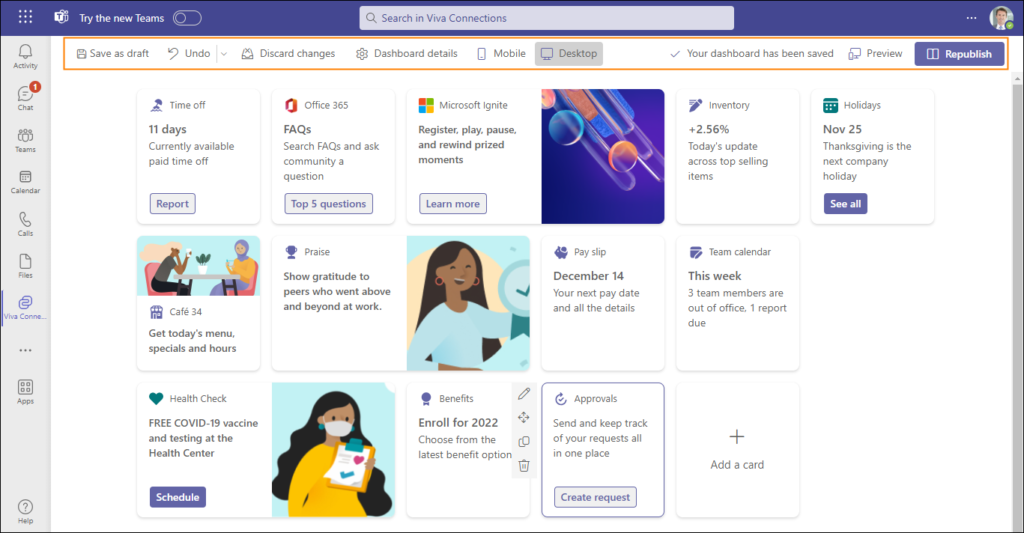The width and height of the screenshot is (1024, 533).
Task: Click the Search in Viva Connections field
Action: click(546, 18)
